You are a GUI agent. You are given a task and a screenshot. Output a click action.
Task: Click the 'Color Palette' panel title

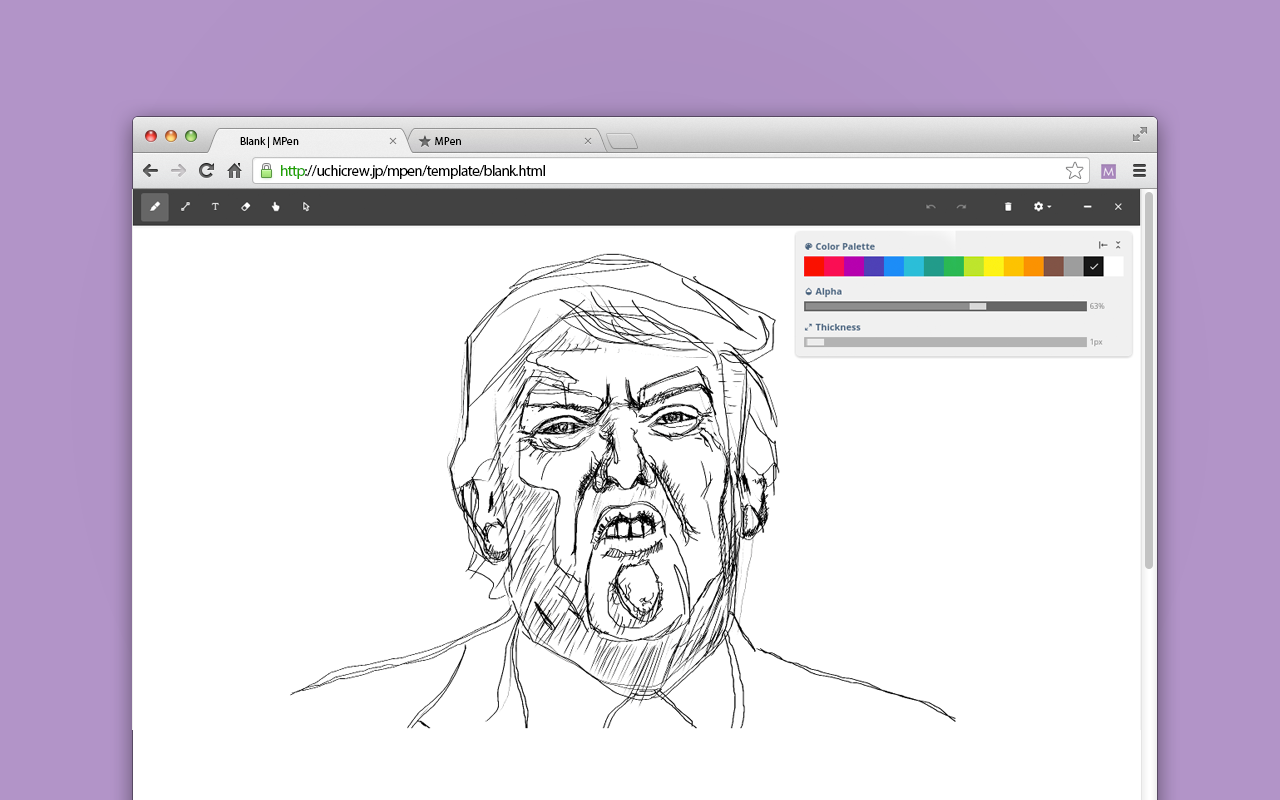845,246
